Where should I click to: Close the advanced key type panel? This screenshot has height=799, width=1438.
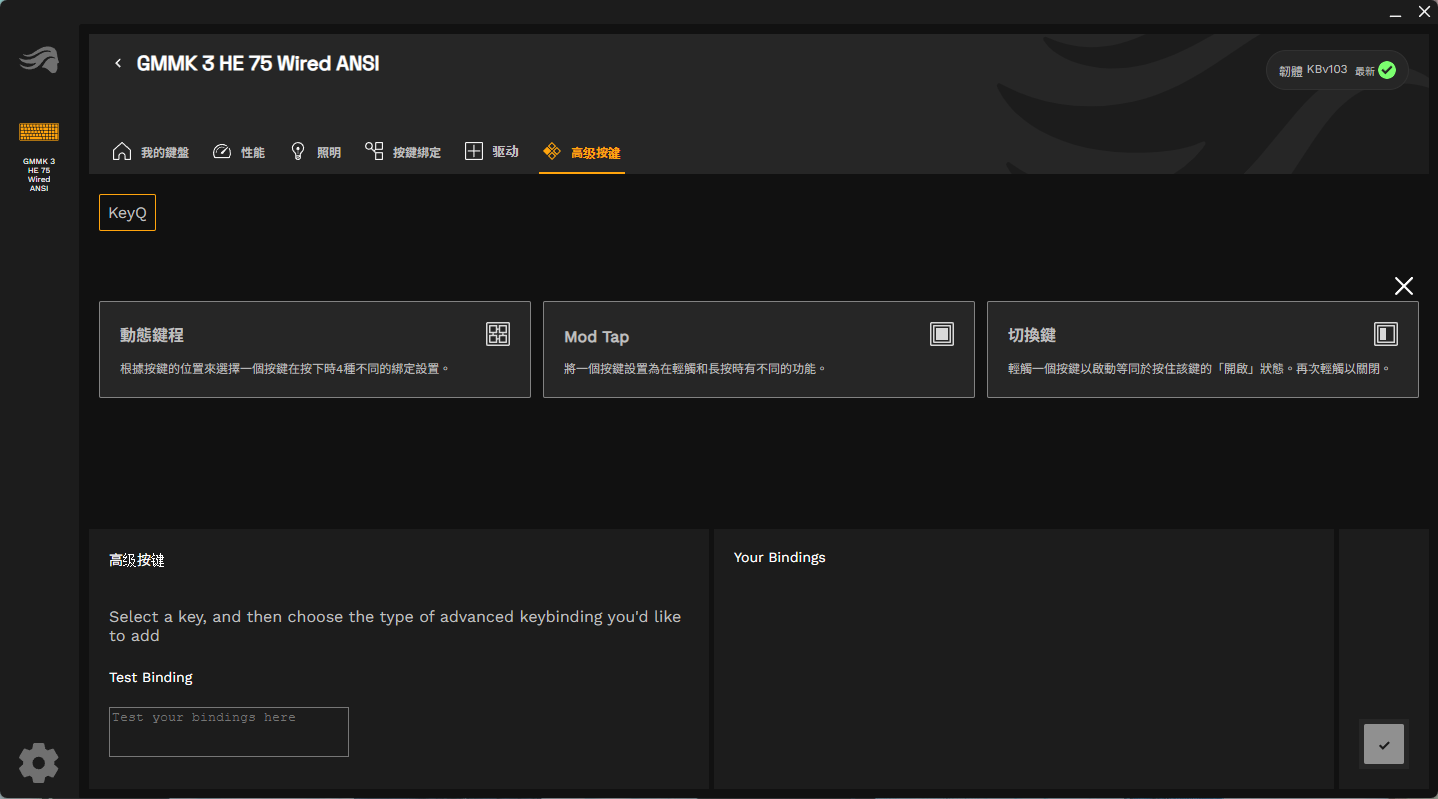pos(1404,287)
